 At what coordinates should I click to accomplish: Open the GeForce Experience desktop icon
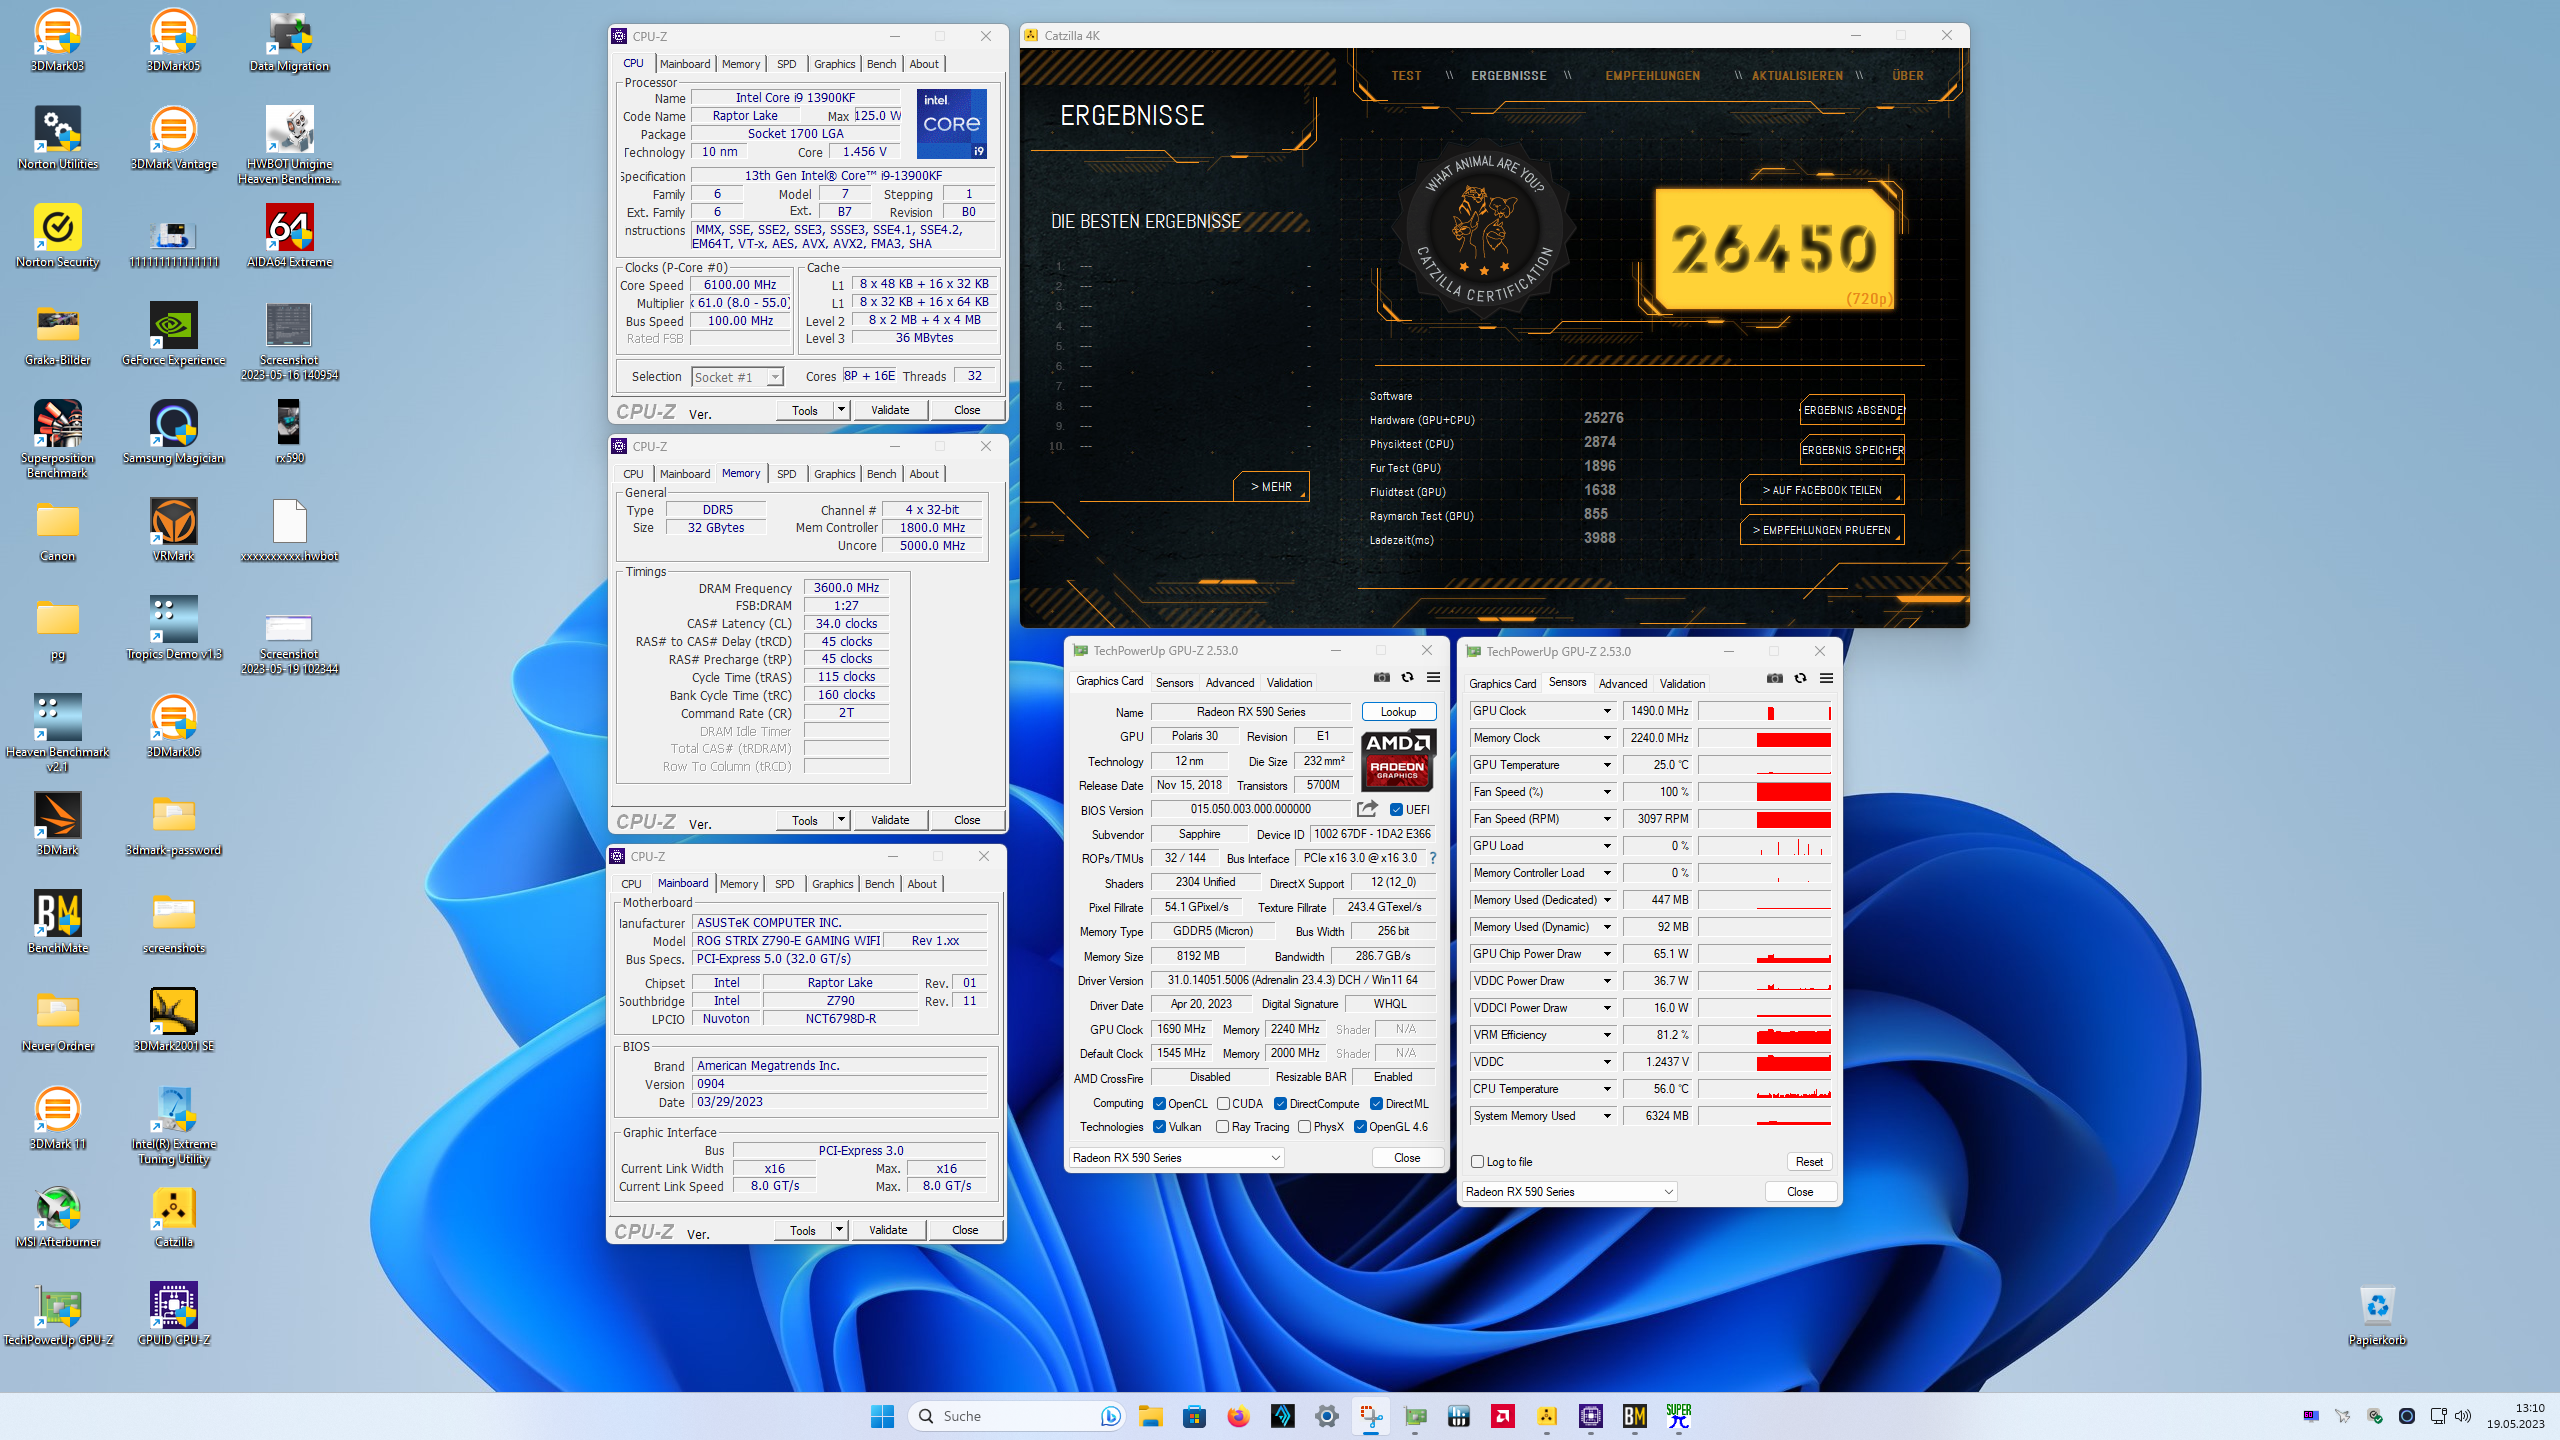174,335
